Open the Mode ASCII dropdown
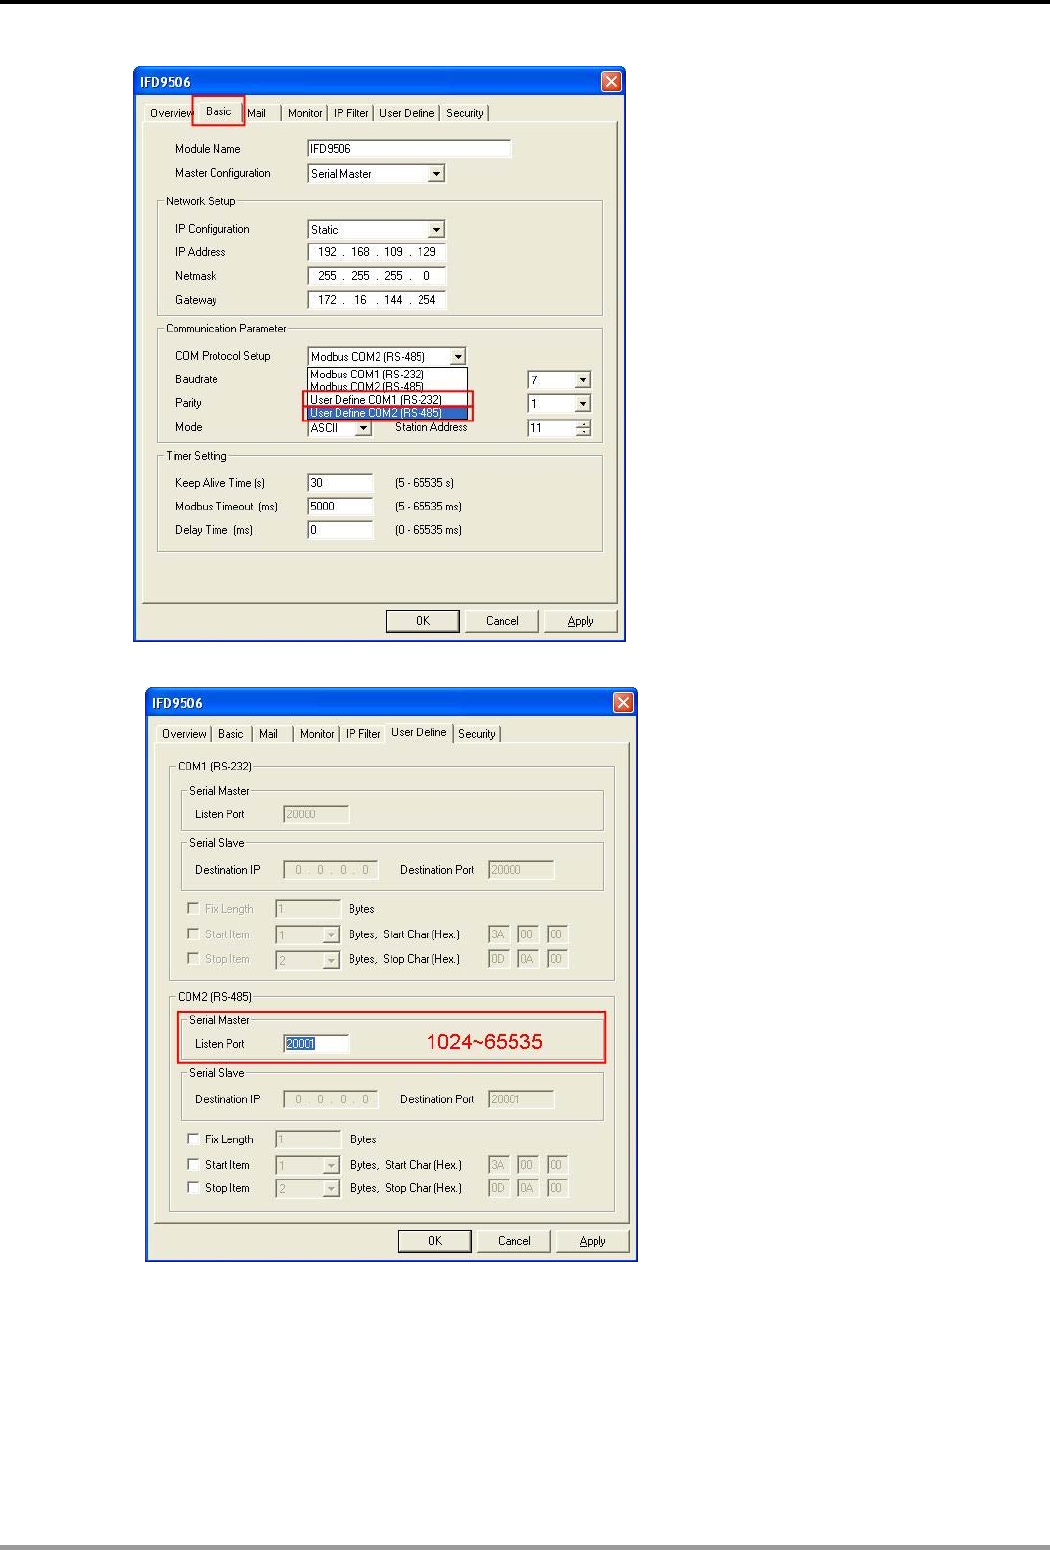 coord(364,428)
